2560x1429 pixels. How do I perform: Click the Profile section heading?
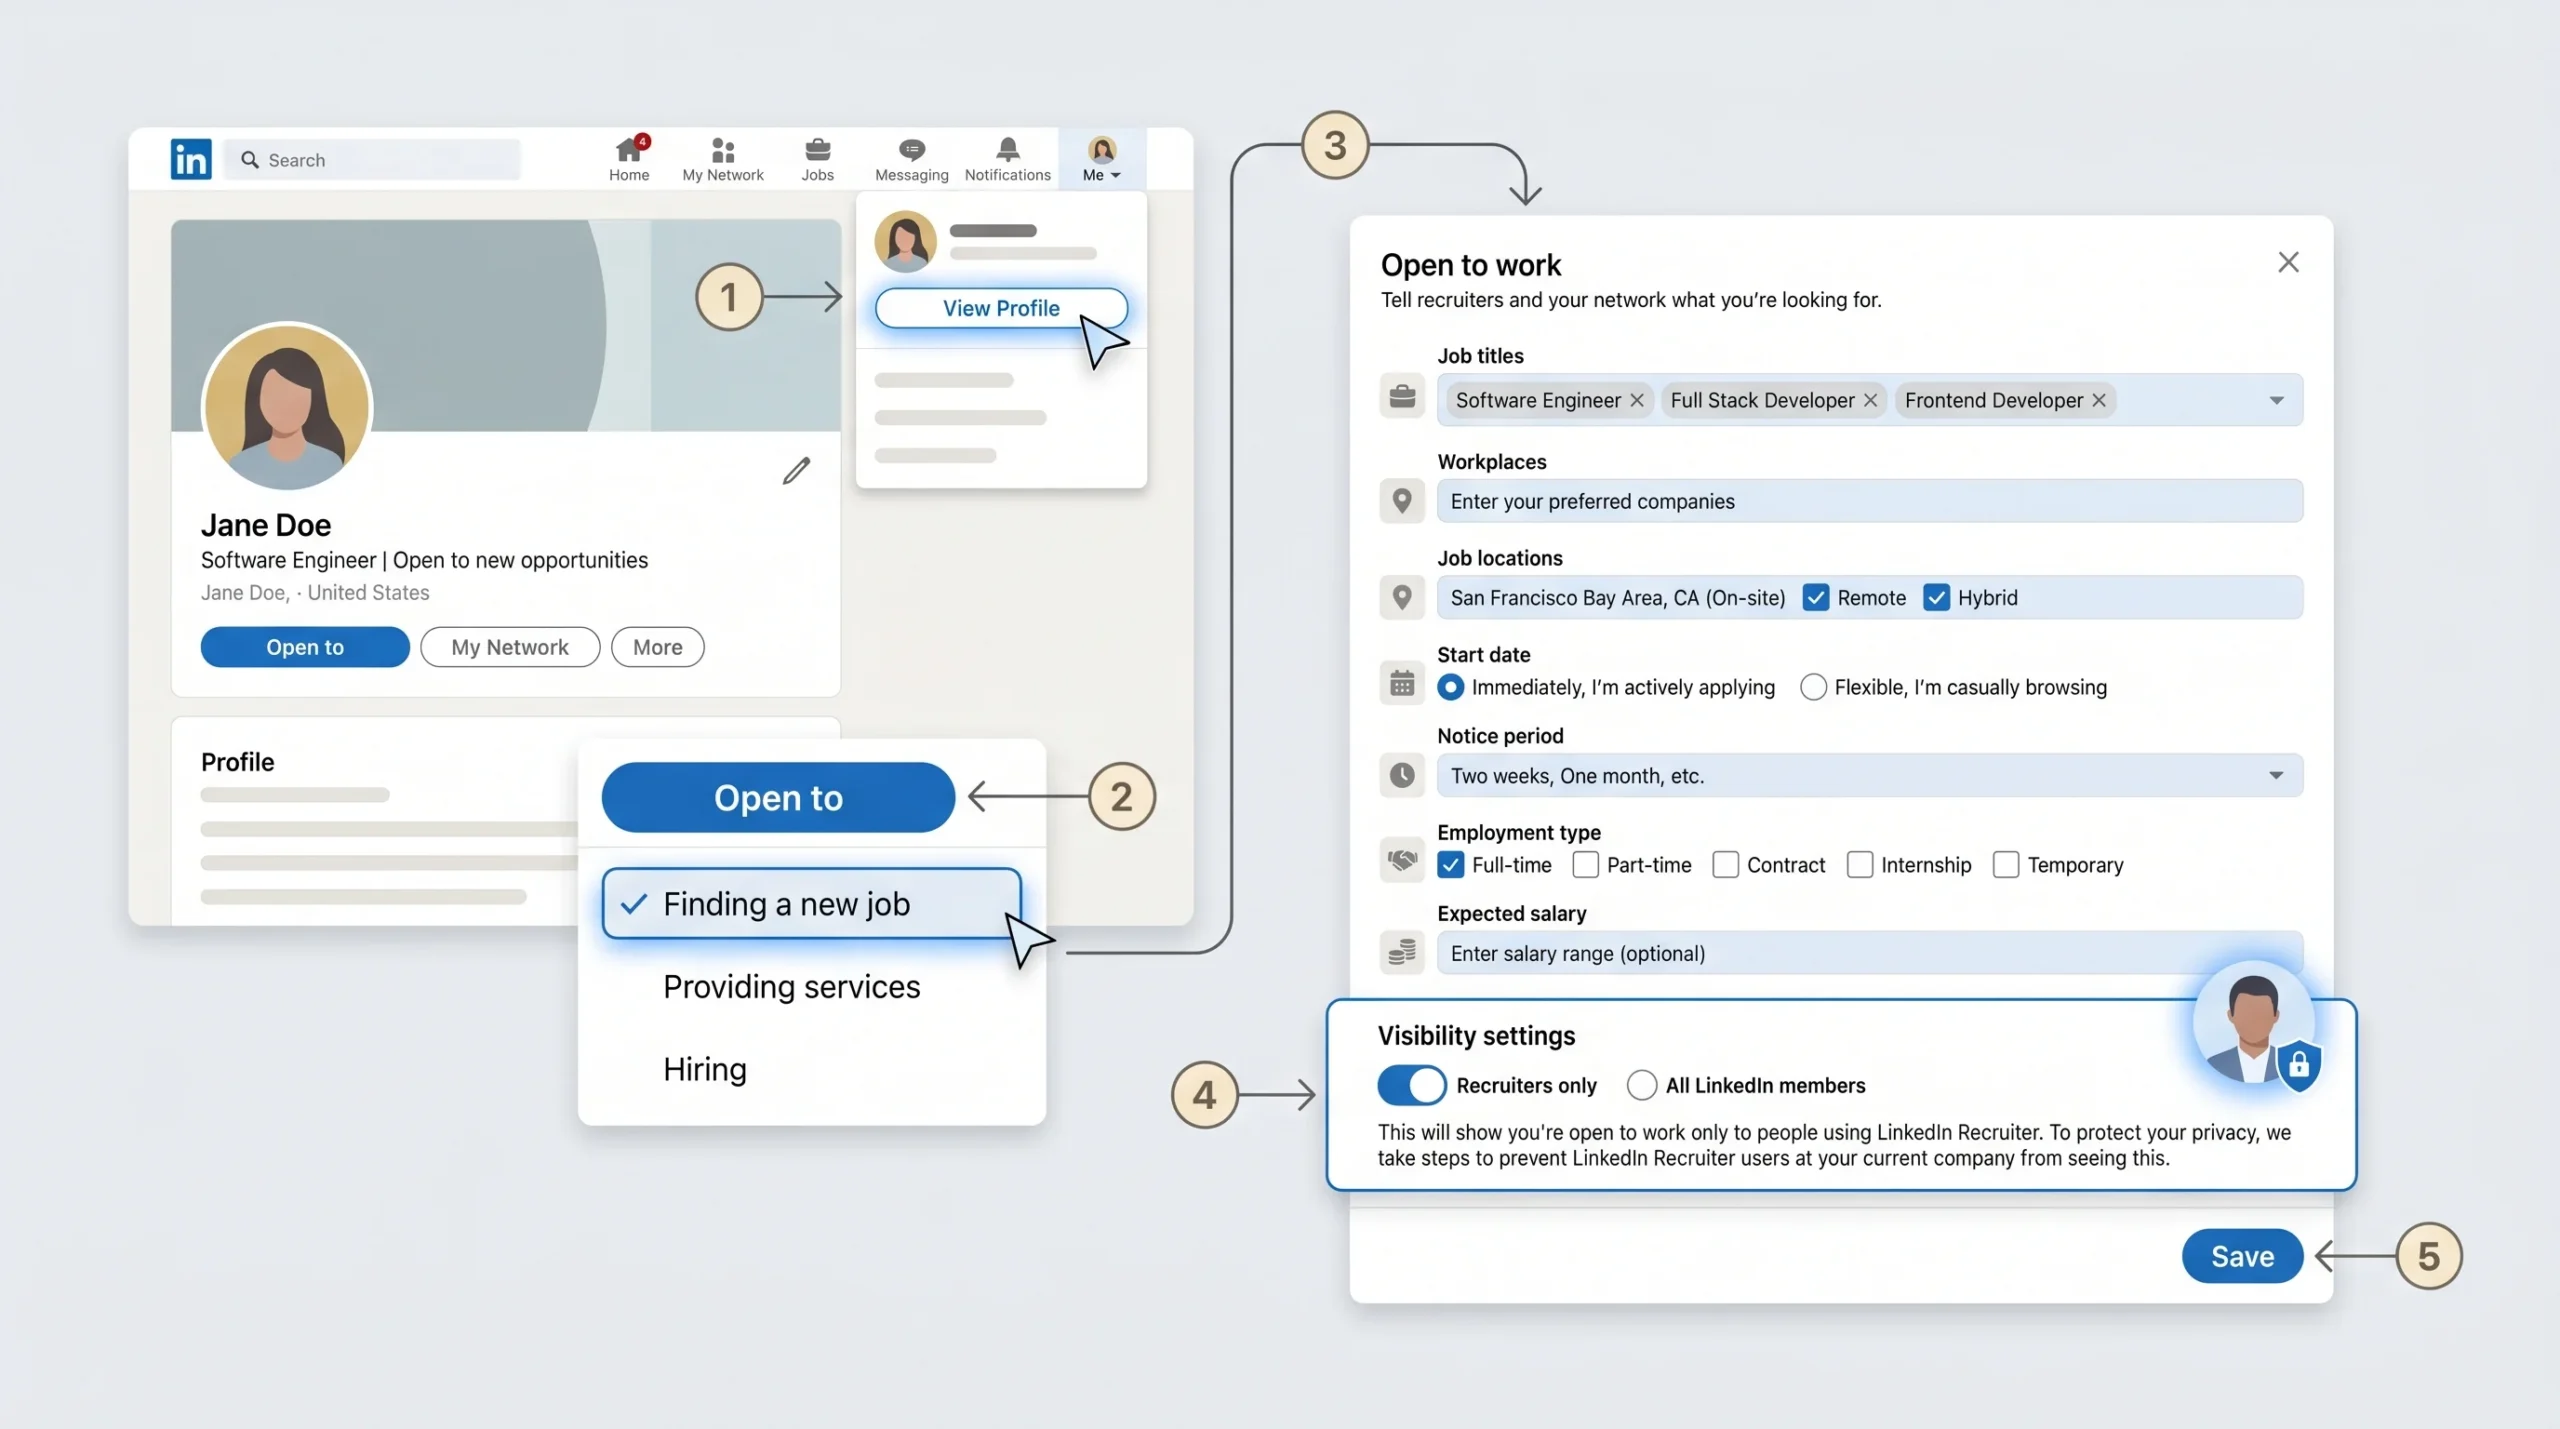pos(238,762)
